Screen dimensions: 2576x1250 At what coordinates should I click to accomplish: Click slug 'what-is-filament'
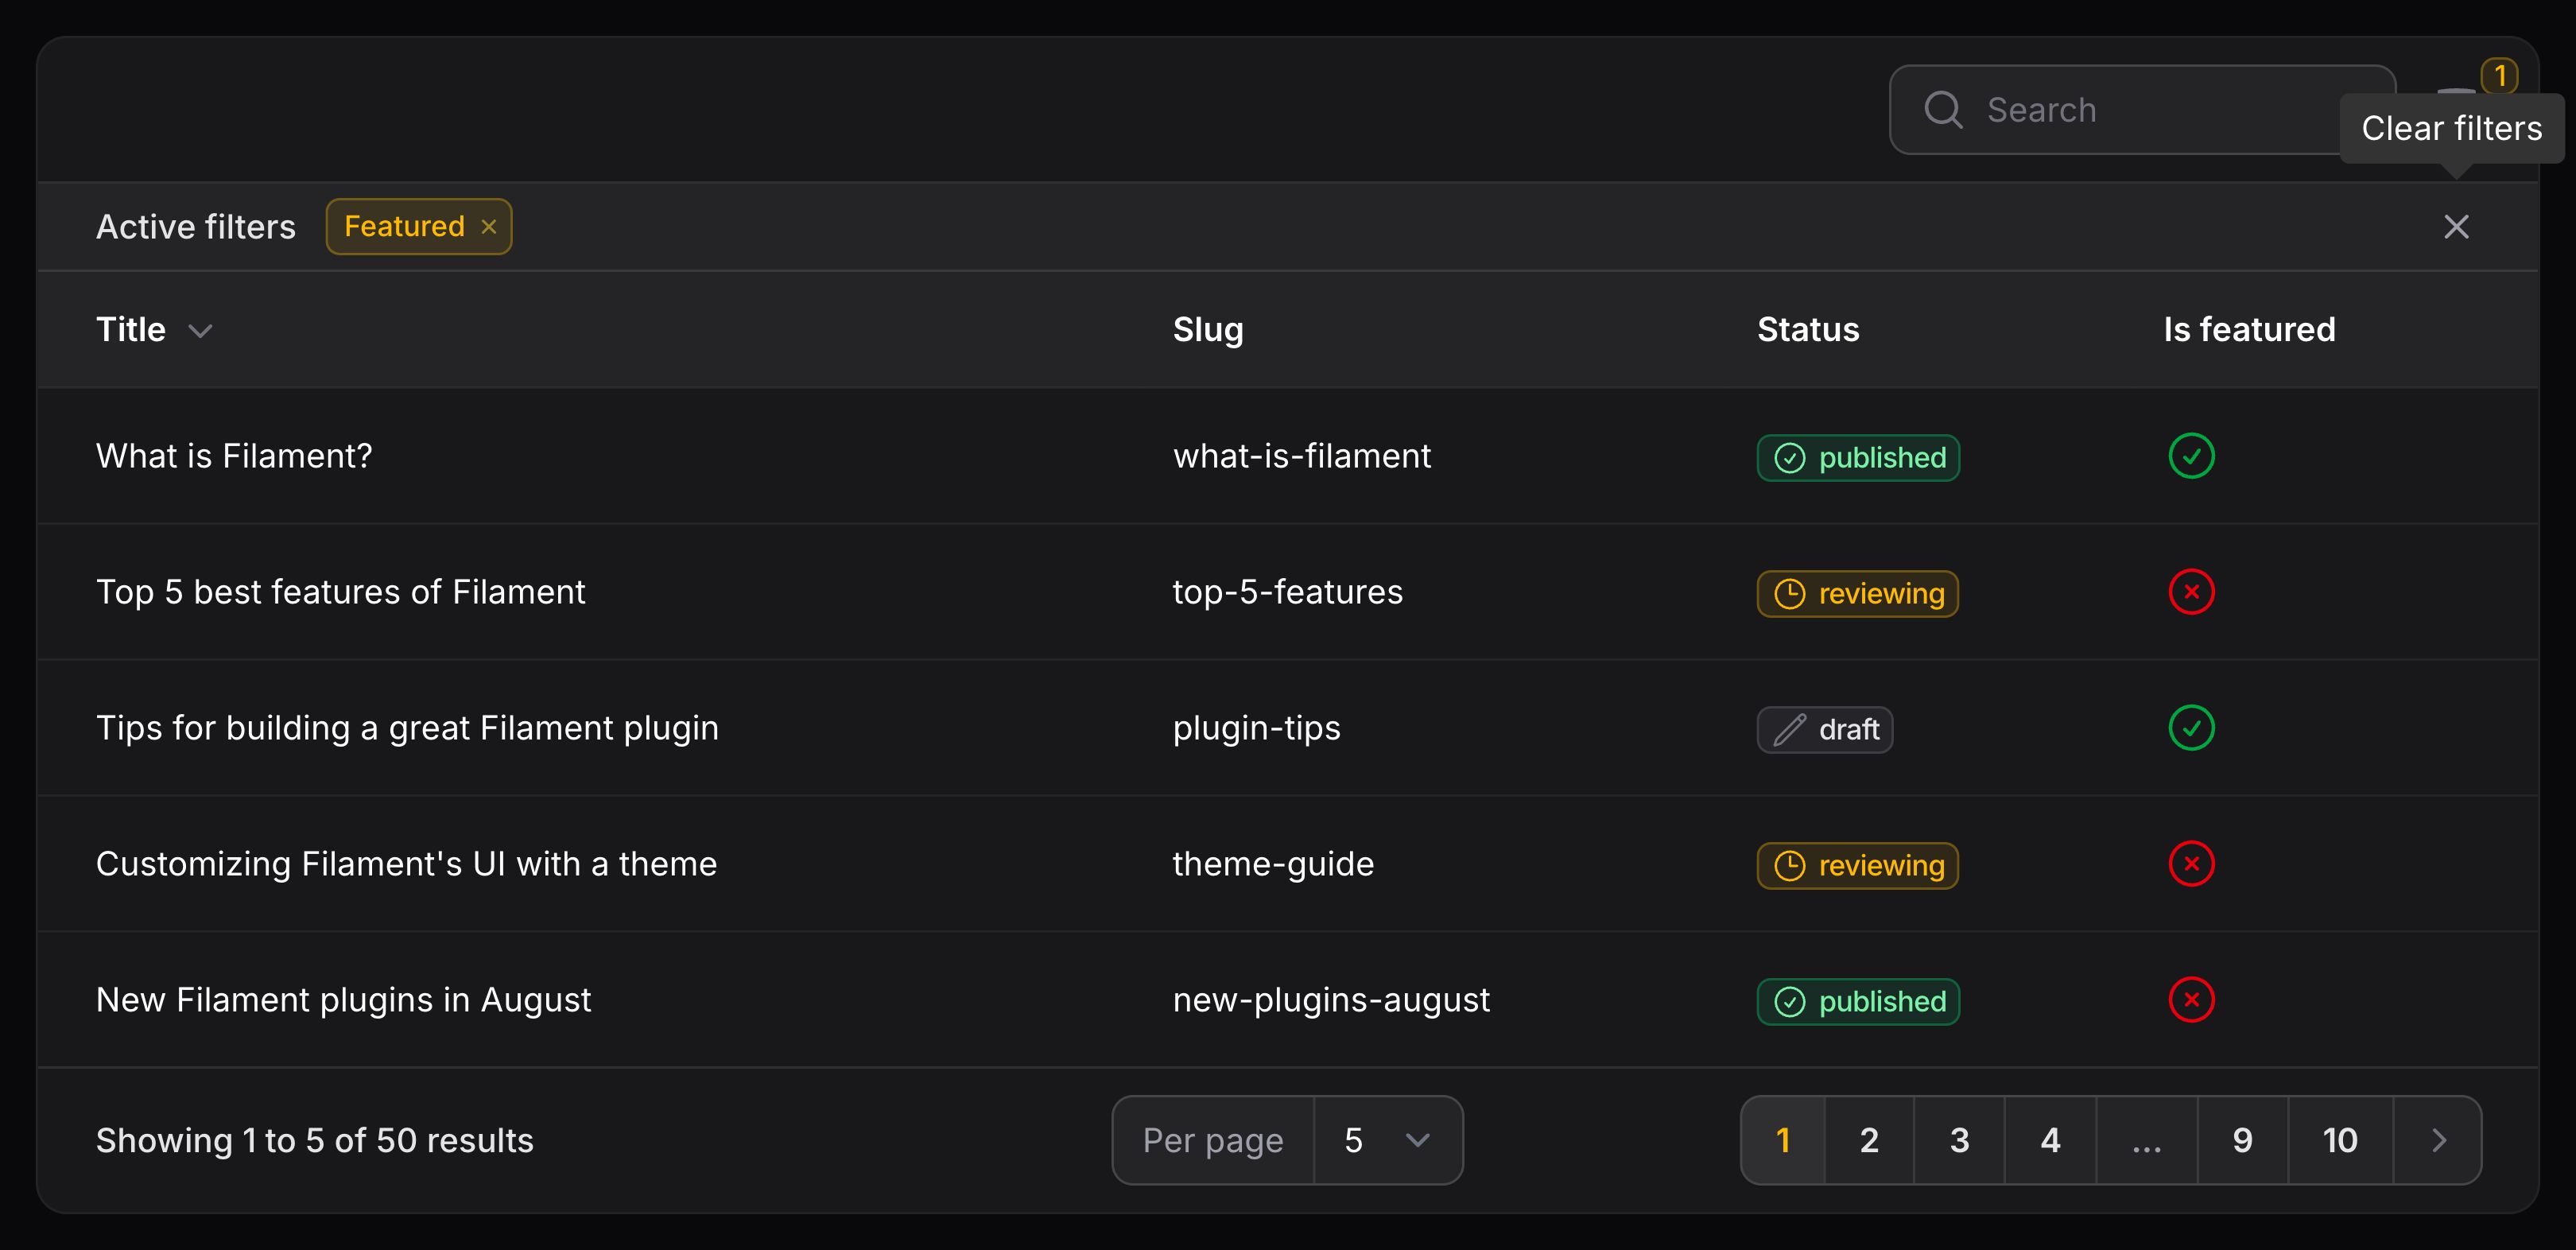point(1301,456)
